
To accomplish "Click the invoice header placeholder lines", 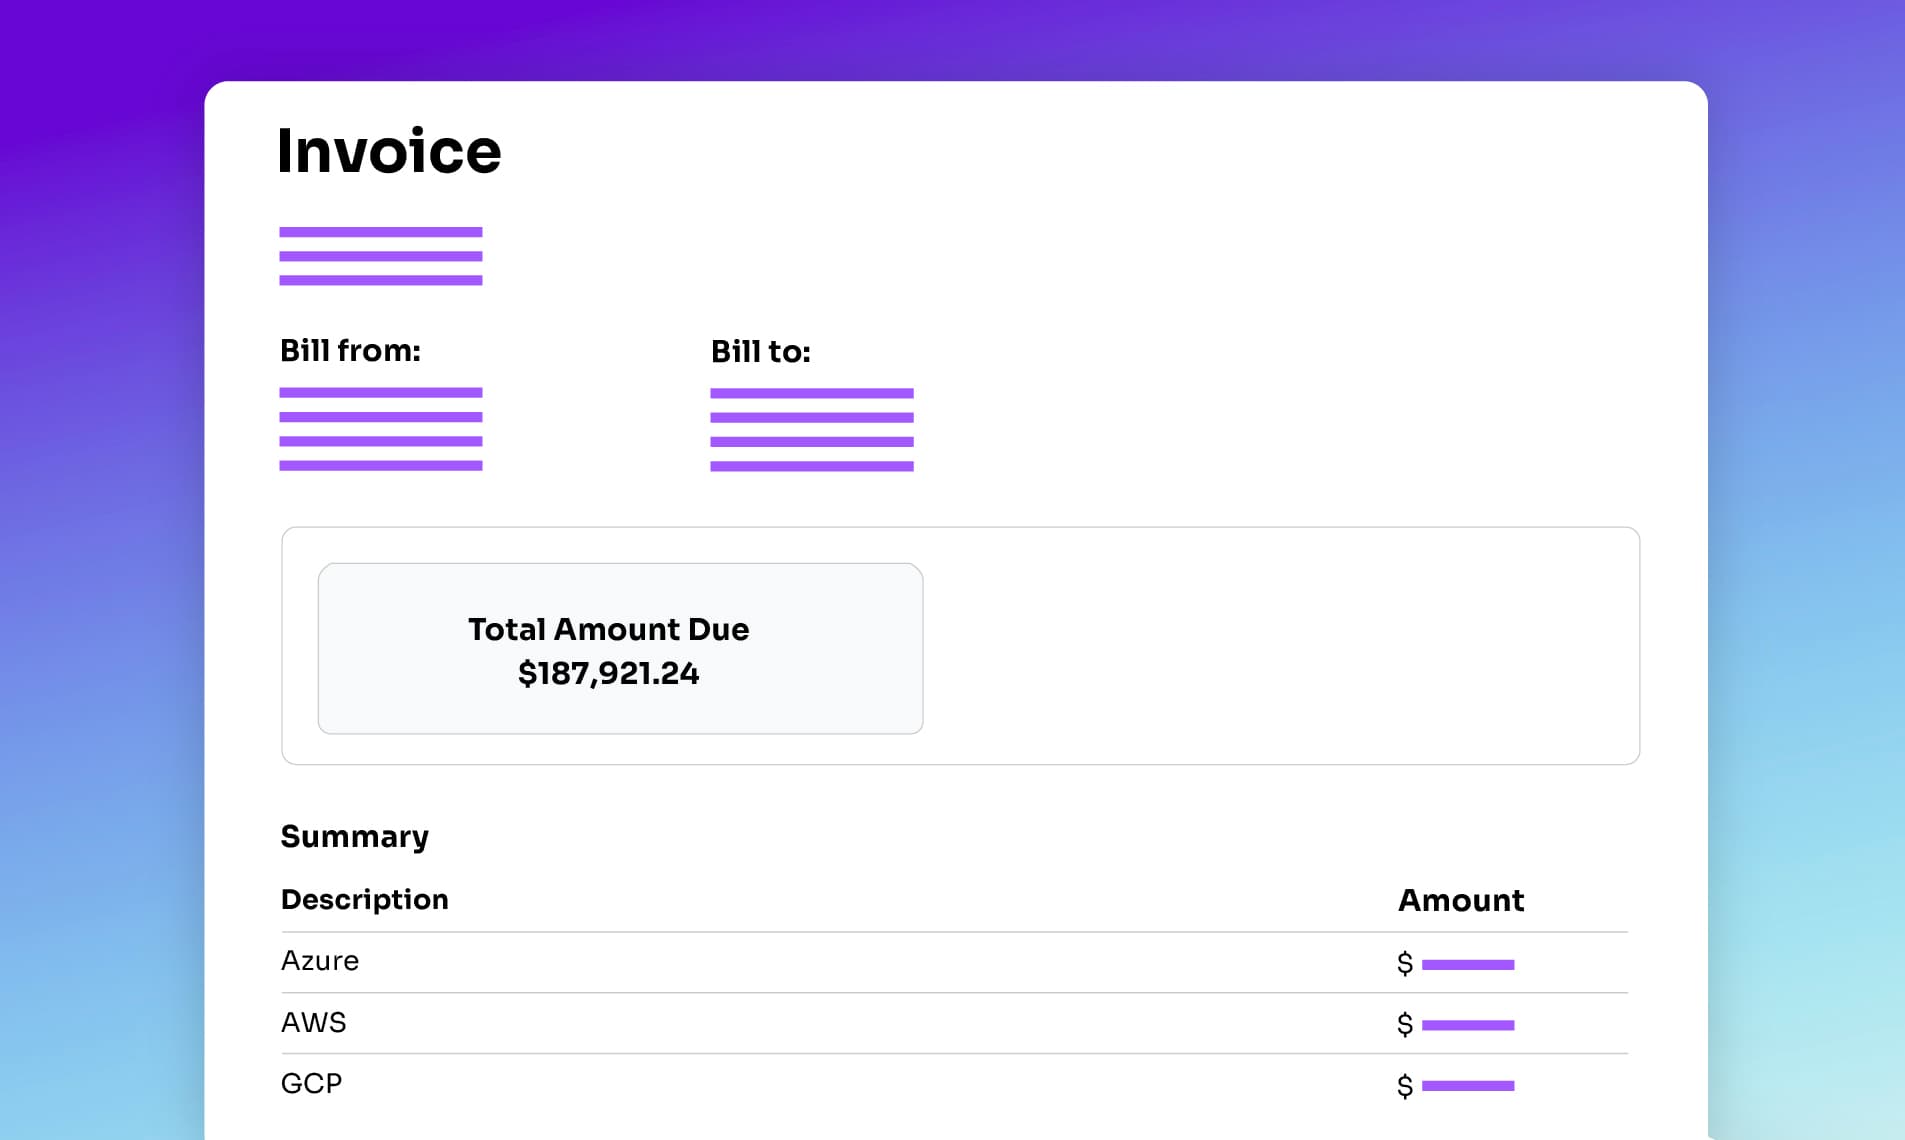I will pyautogui.click(x=381, y=258).
